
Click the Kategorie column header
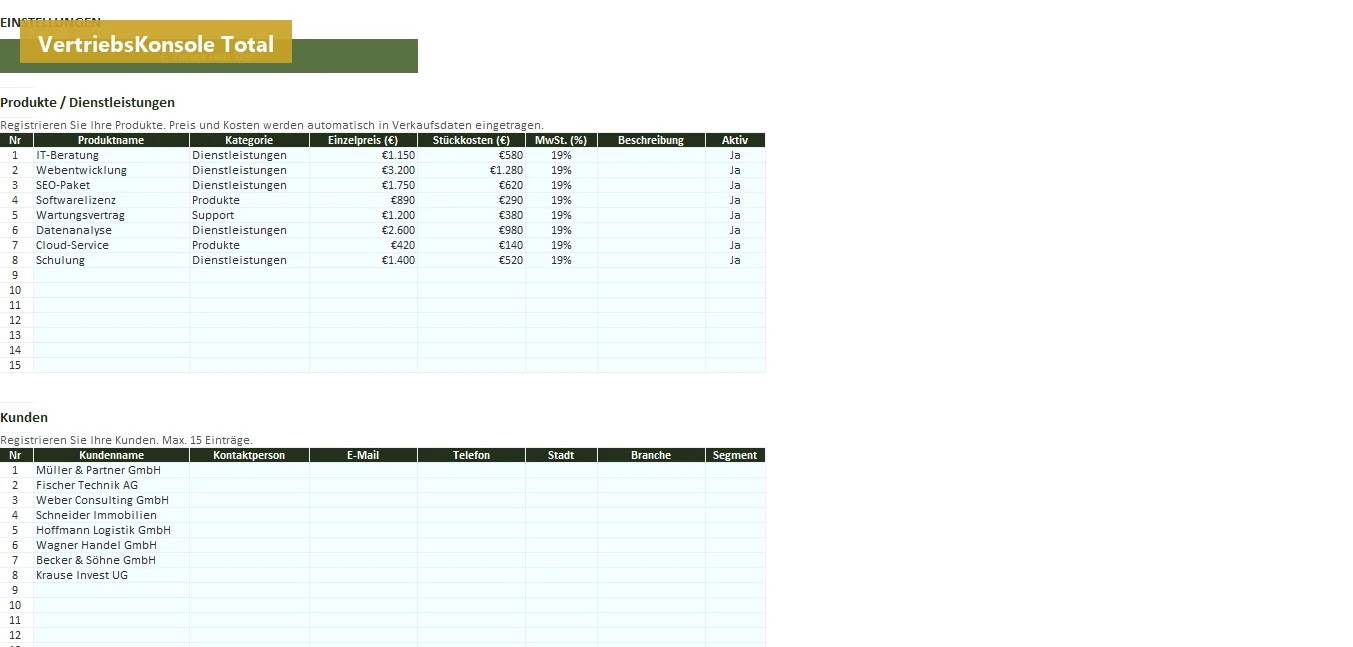[249, 140]
